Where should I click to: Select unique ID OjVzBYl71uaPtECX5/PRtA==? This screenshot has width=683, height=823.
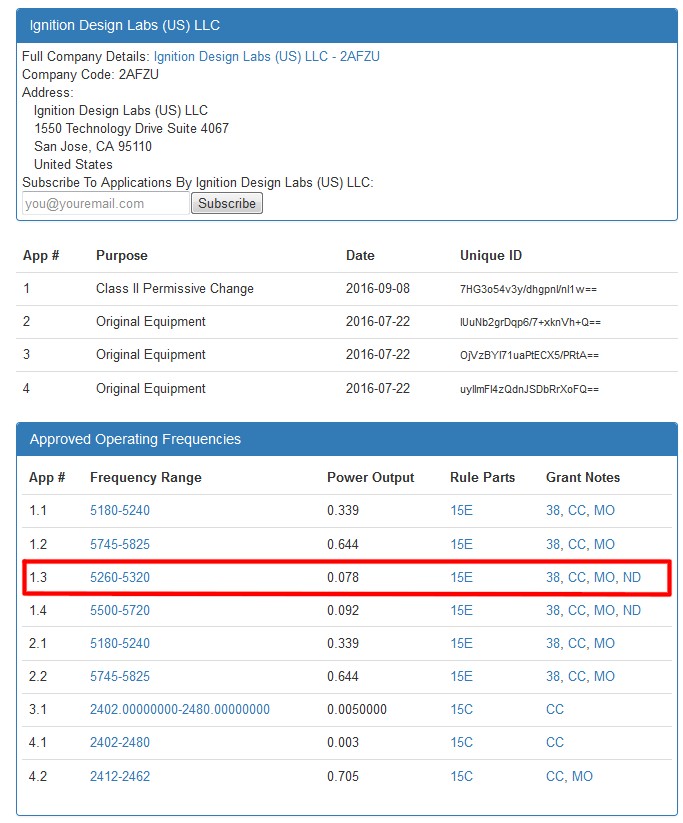(x=529, y=355)
